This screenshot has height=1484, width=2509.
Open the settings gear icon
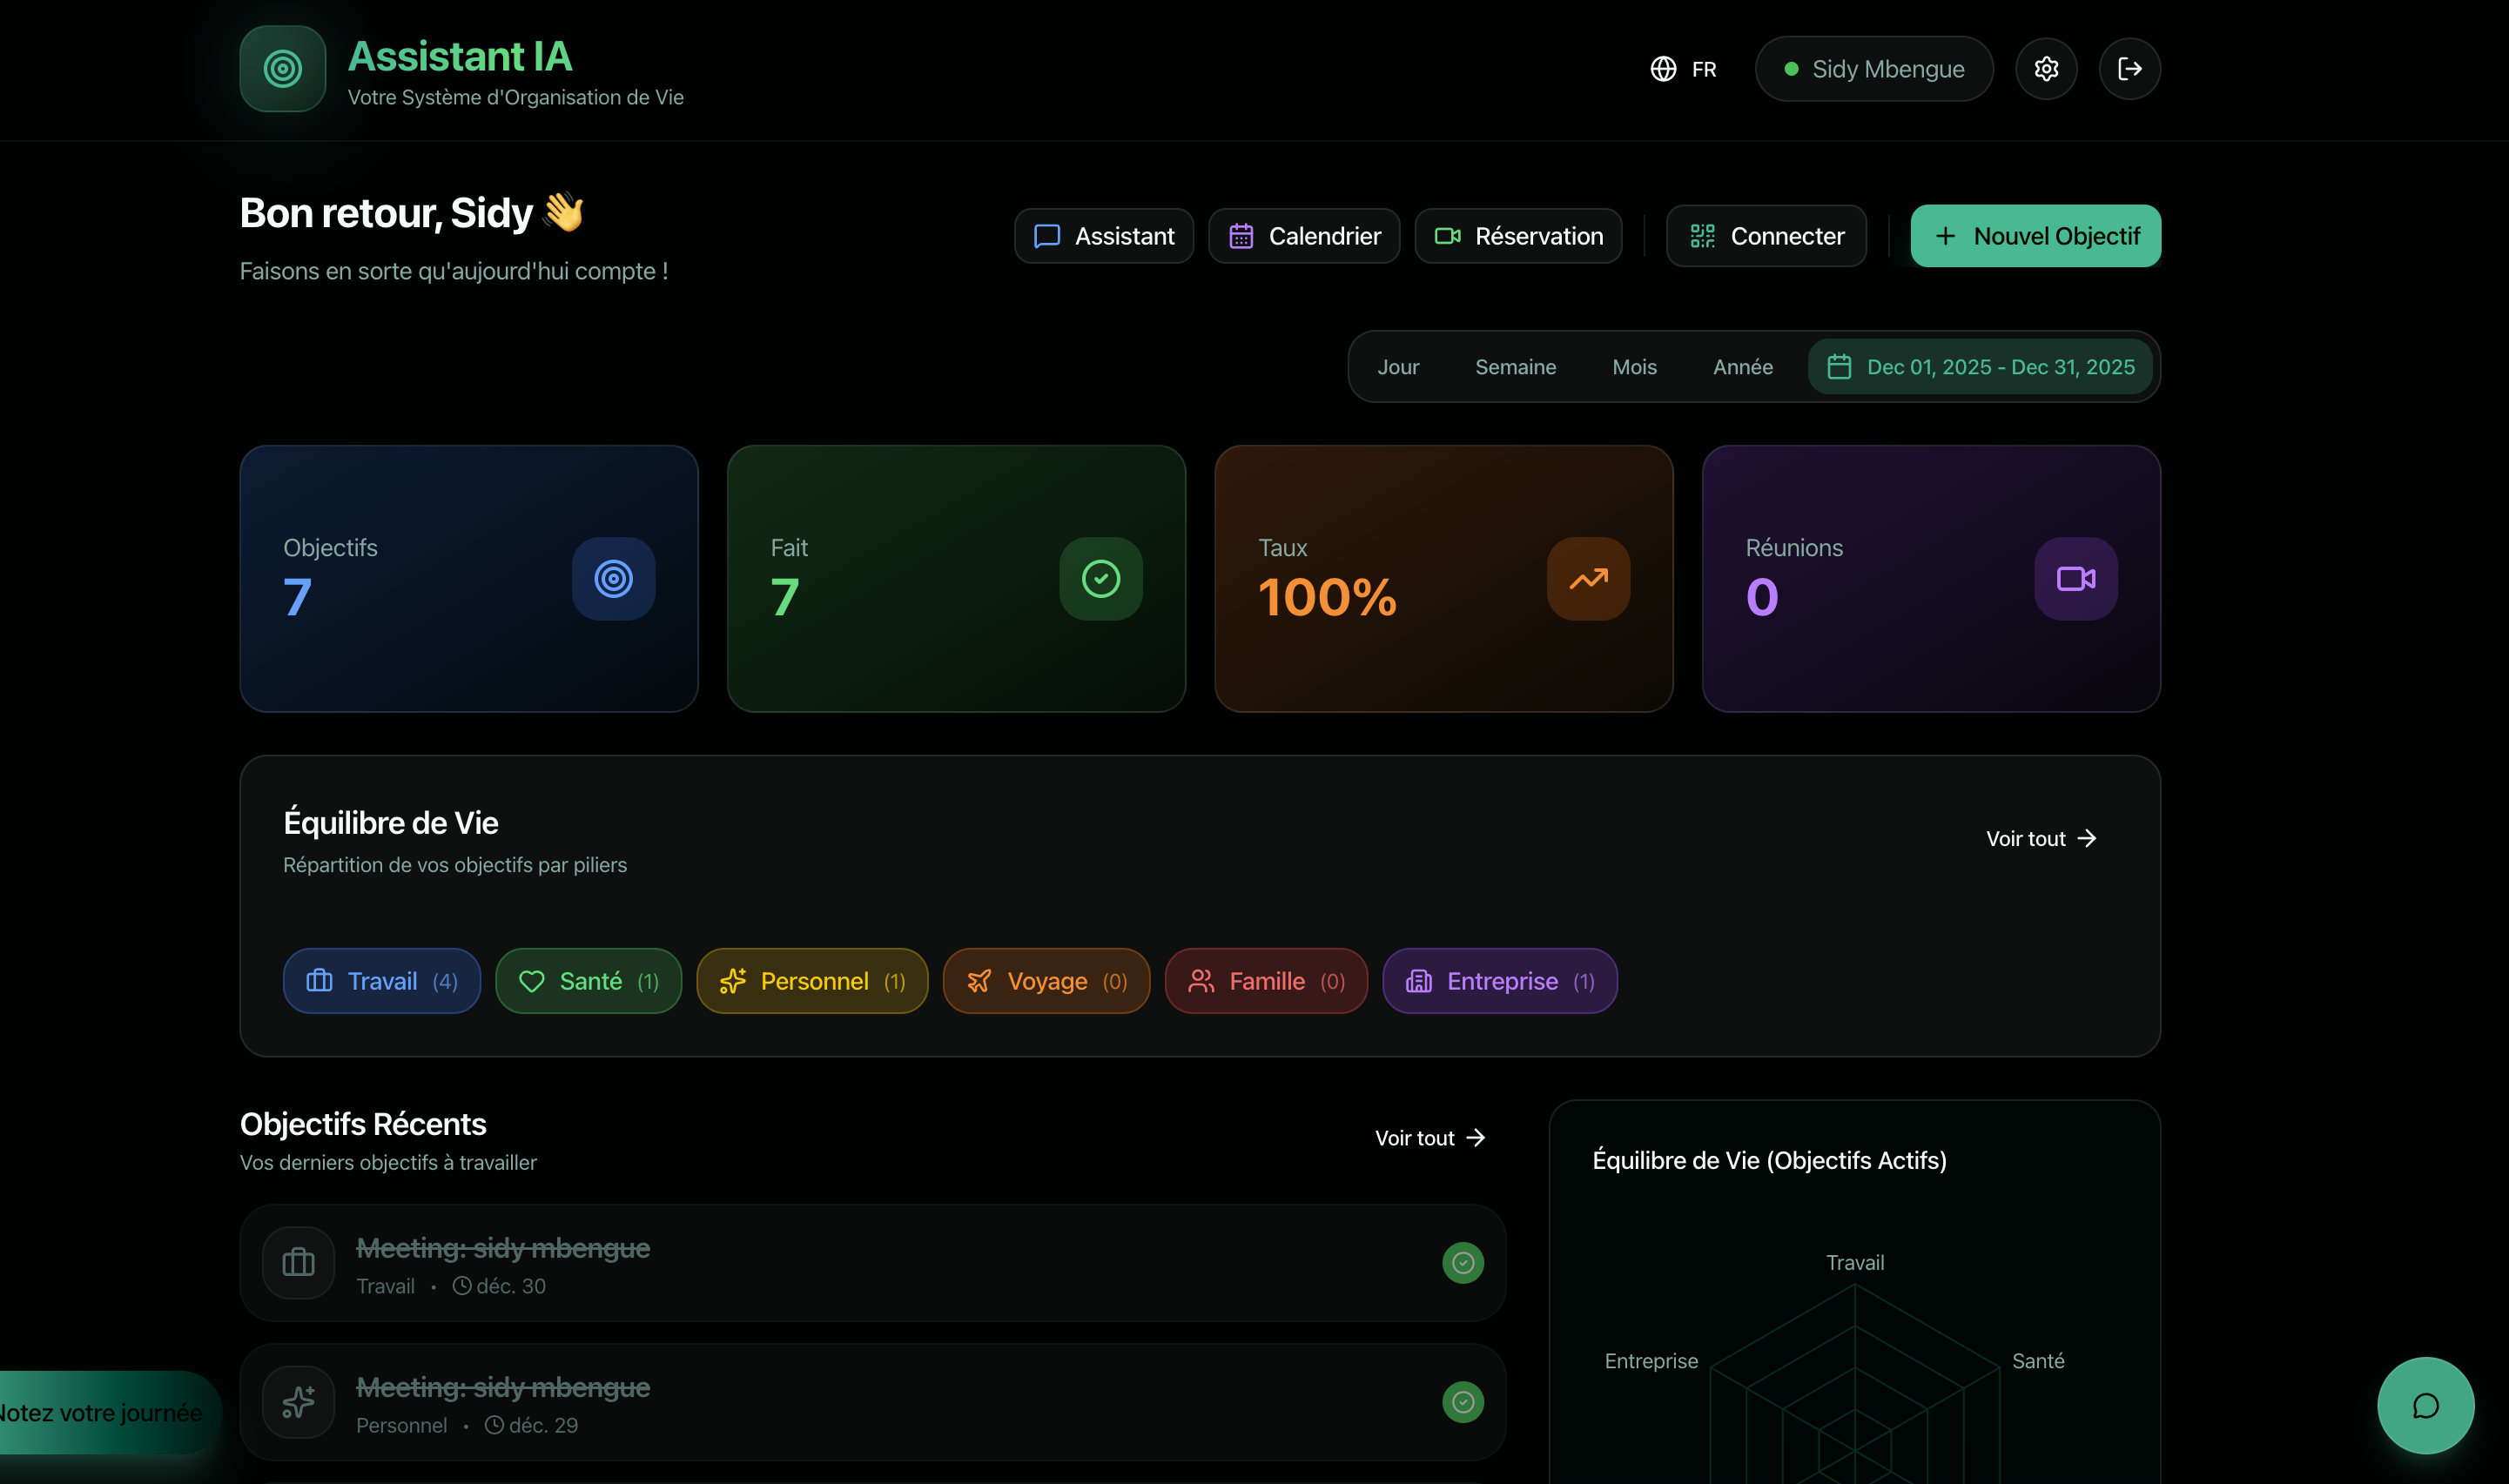(x=2046, y=69)
